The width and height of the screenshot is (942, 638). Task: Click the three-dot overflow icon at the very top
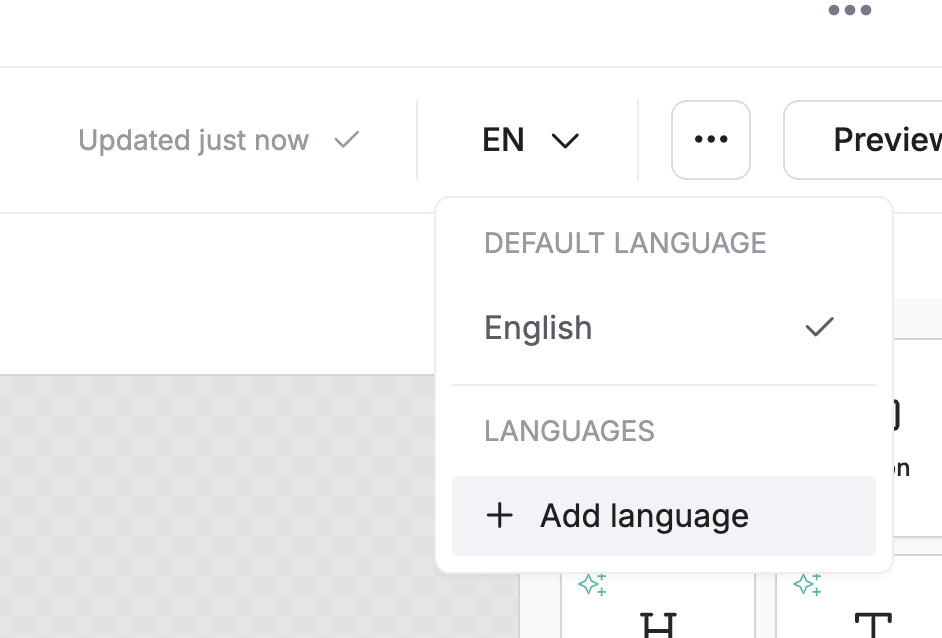click(850, 11)
